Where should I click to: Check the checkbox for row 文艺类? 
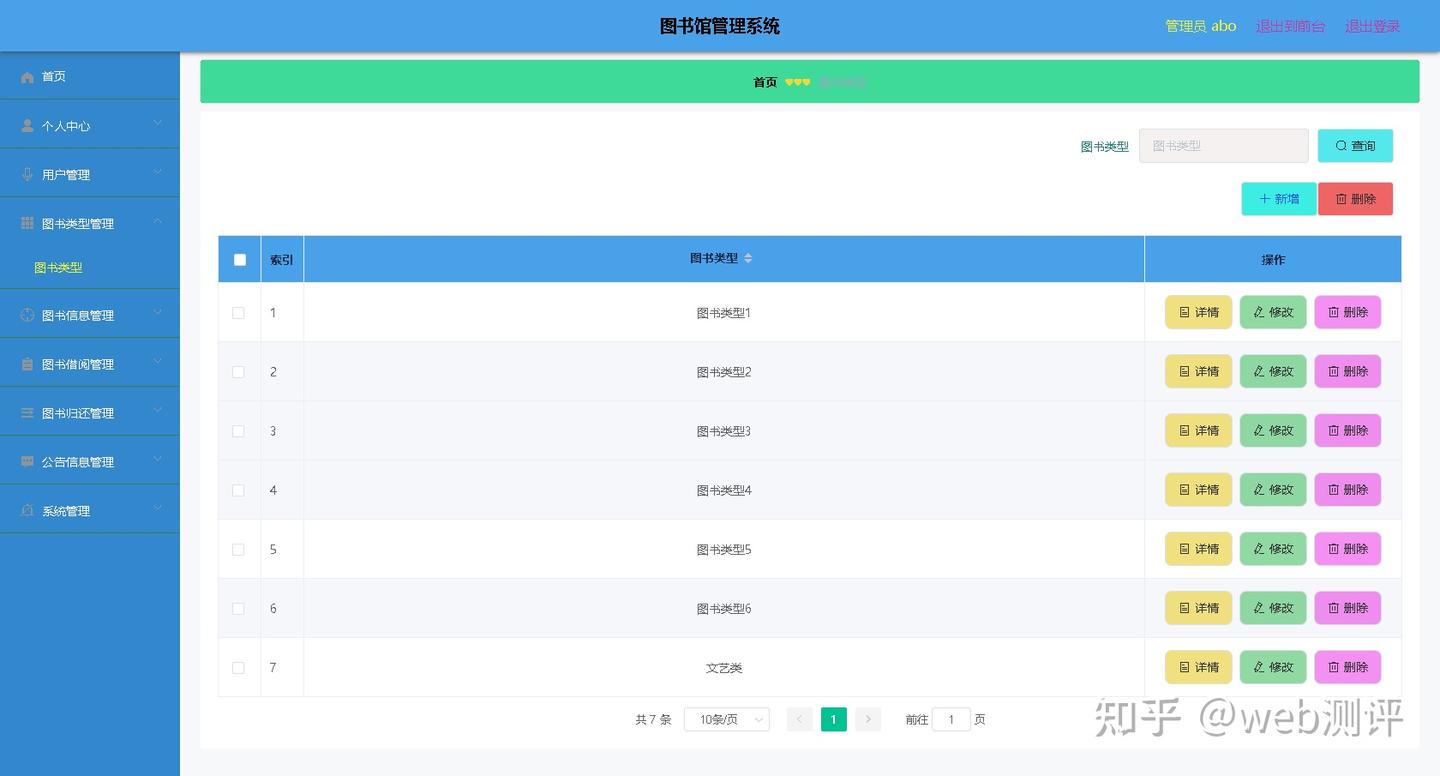(239, 667)
